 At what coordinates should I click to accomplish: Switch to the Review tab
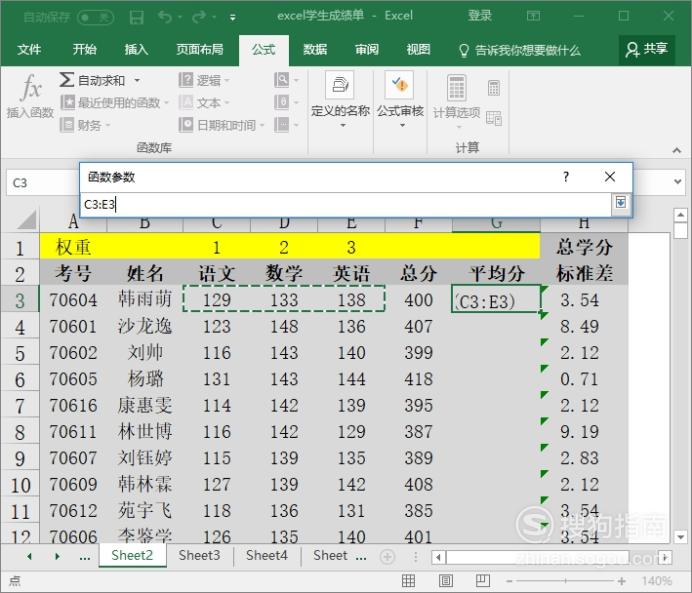pos(367,49)
